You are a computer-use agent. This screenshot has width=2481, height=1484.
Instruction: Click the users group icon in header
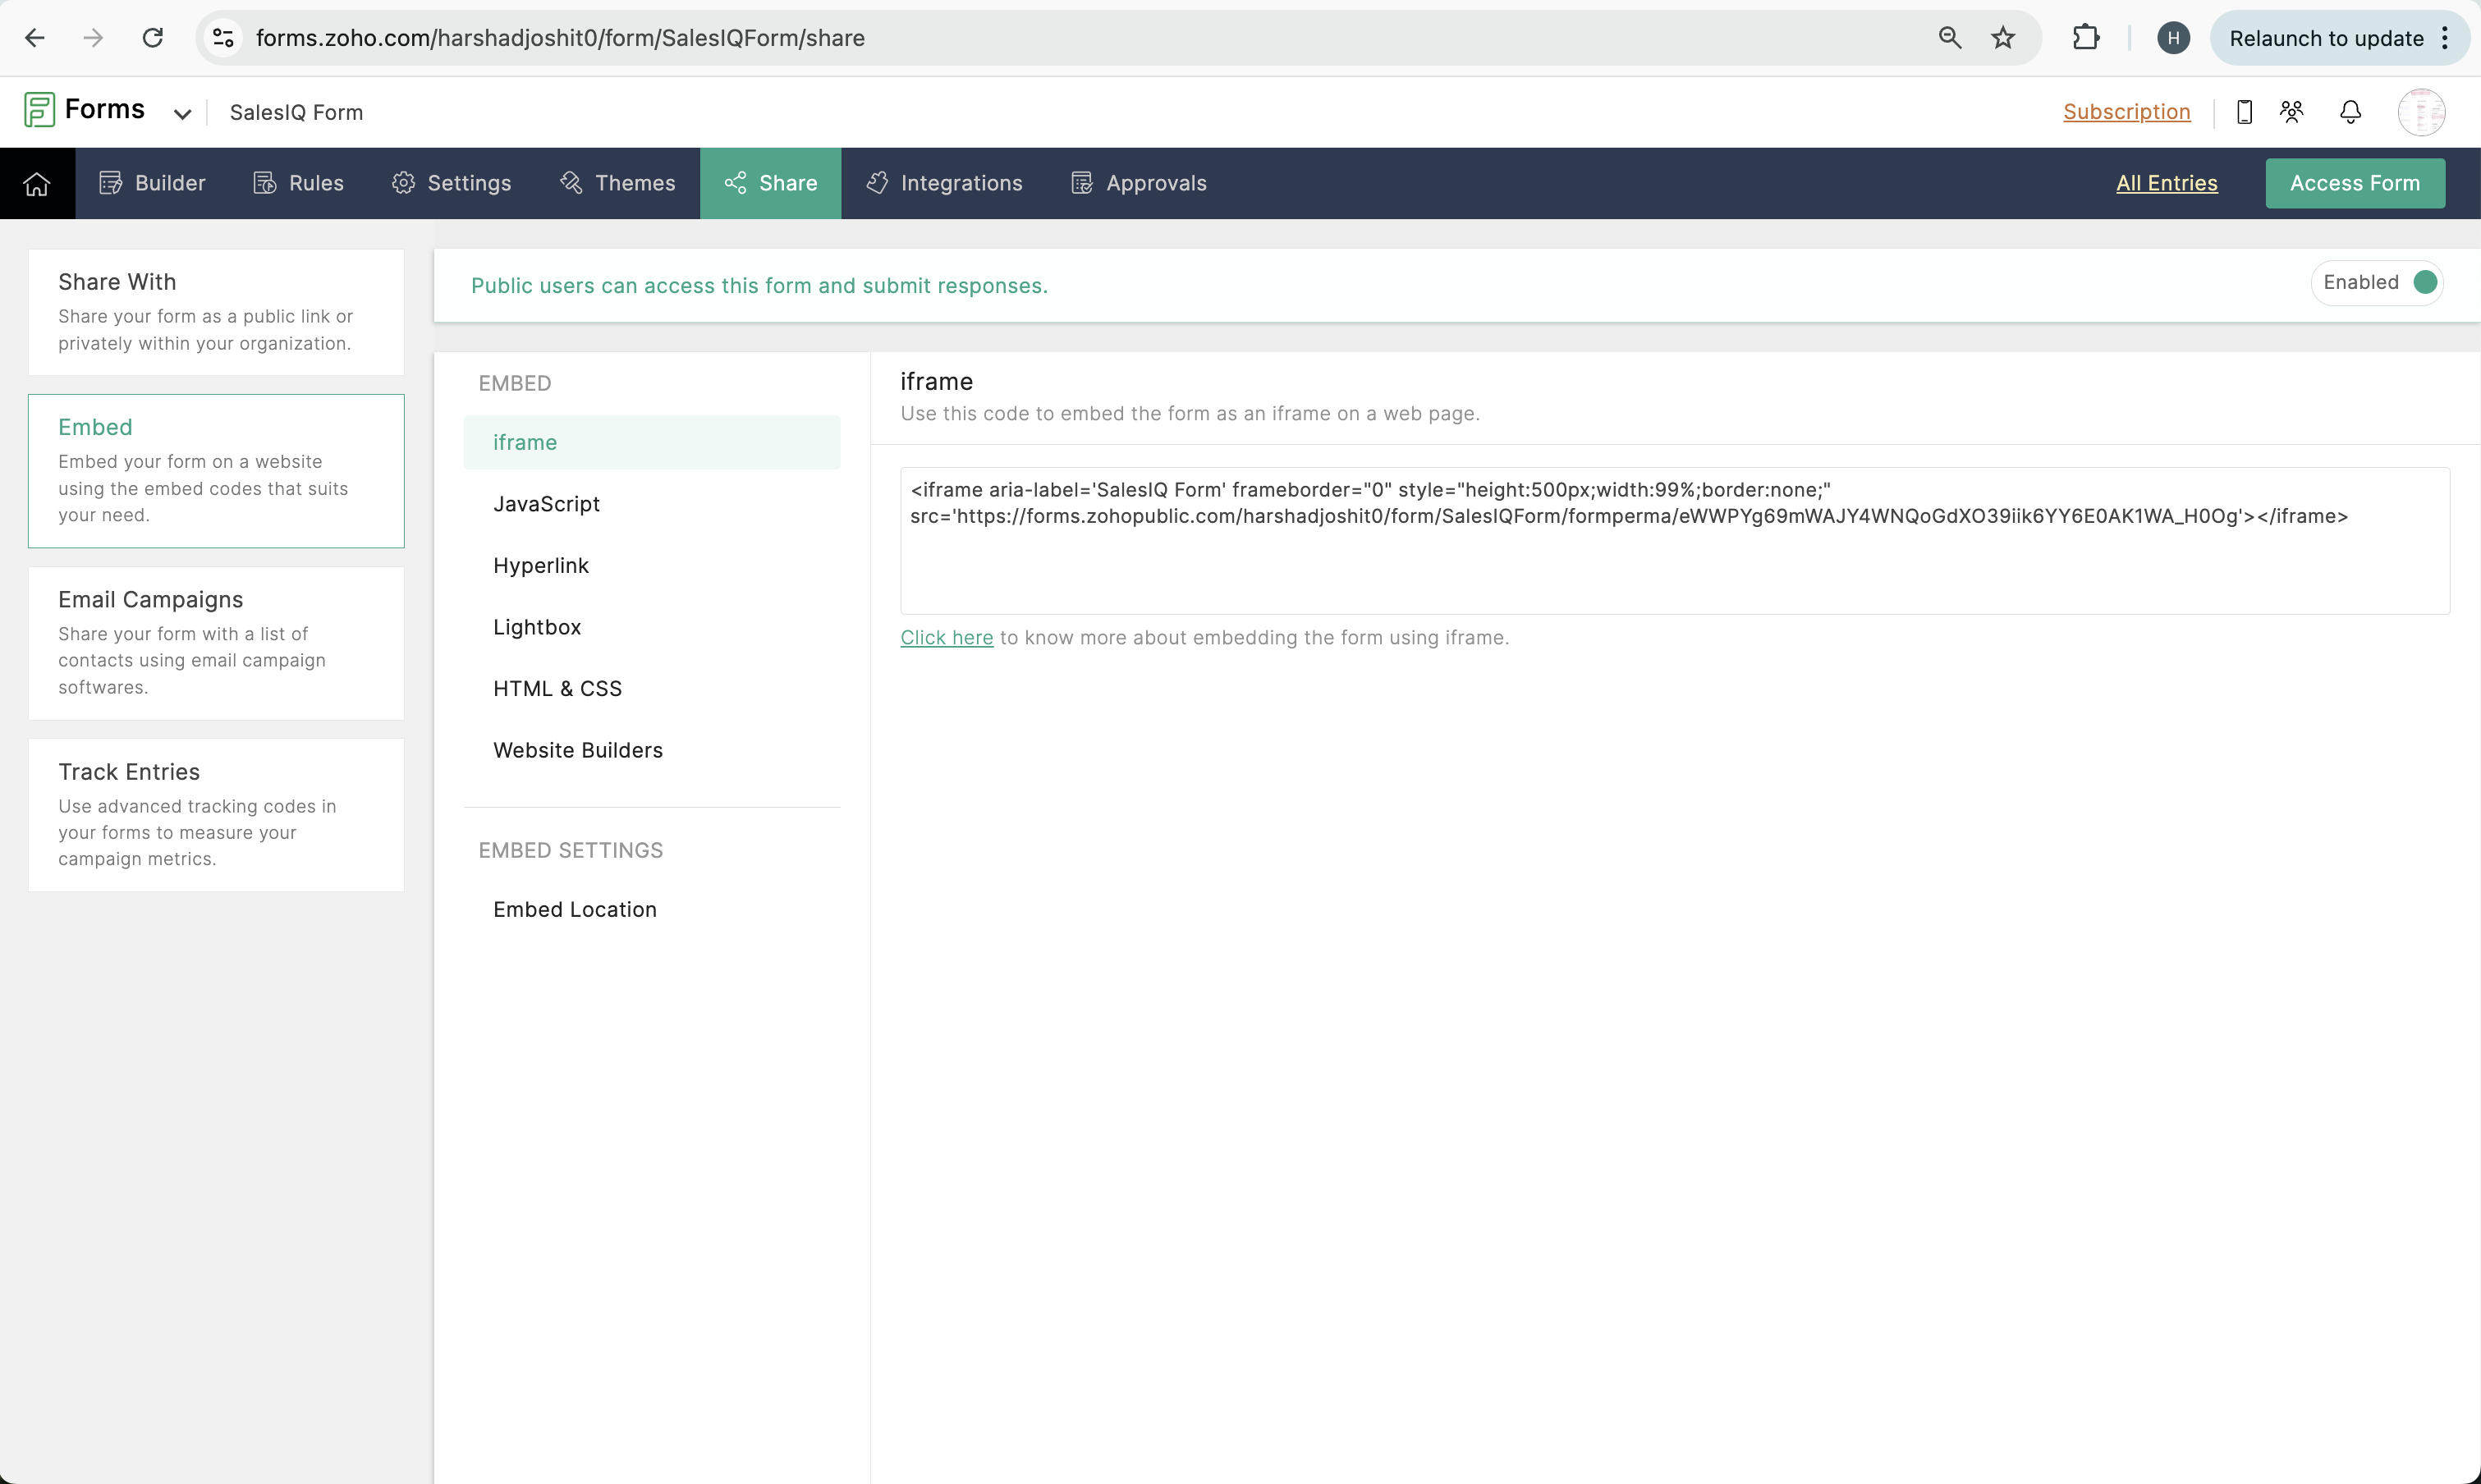[x=2291, y=112]
